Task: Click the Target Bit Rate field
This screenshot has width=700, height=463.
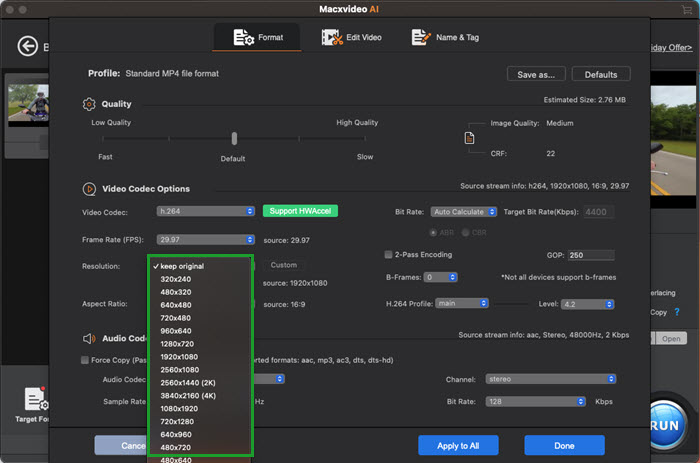Action: click(x=598, y=212)
